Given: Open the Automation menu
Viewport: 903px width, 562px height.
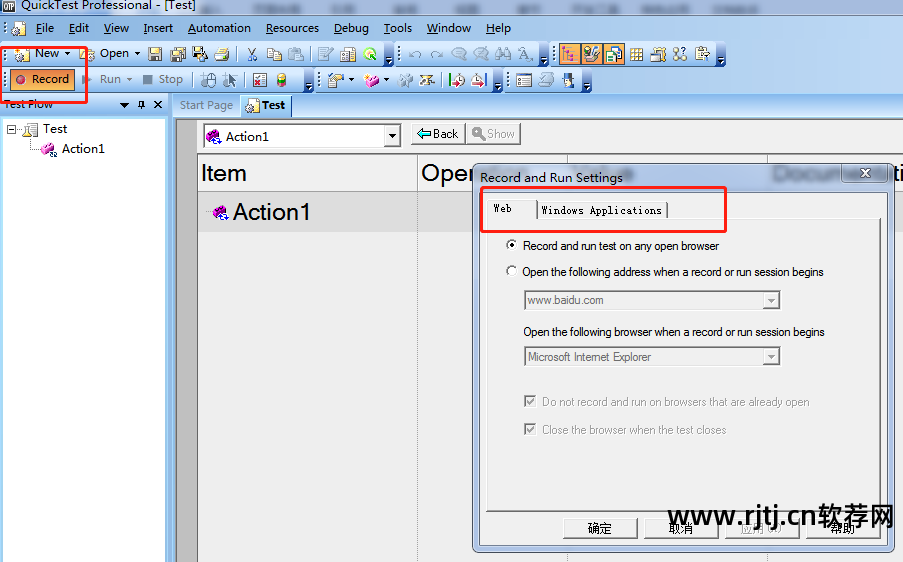Looking at the screenshot, I should click(219, 28).
